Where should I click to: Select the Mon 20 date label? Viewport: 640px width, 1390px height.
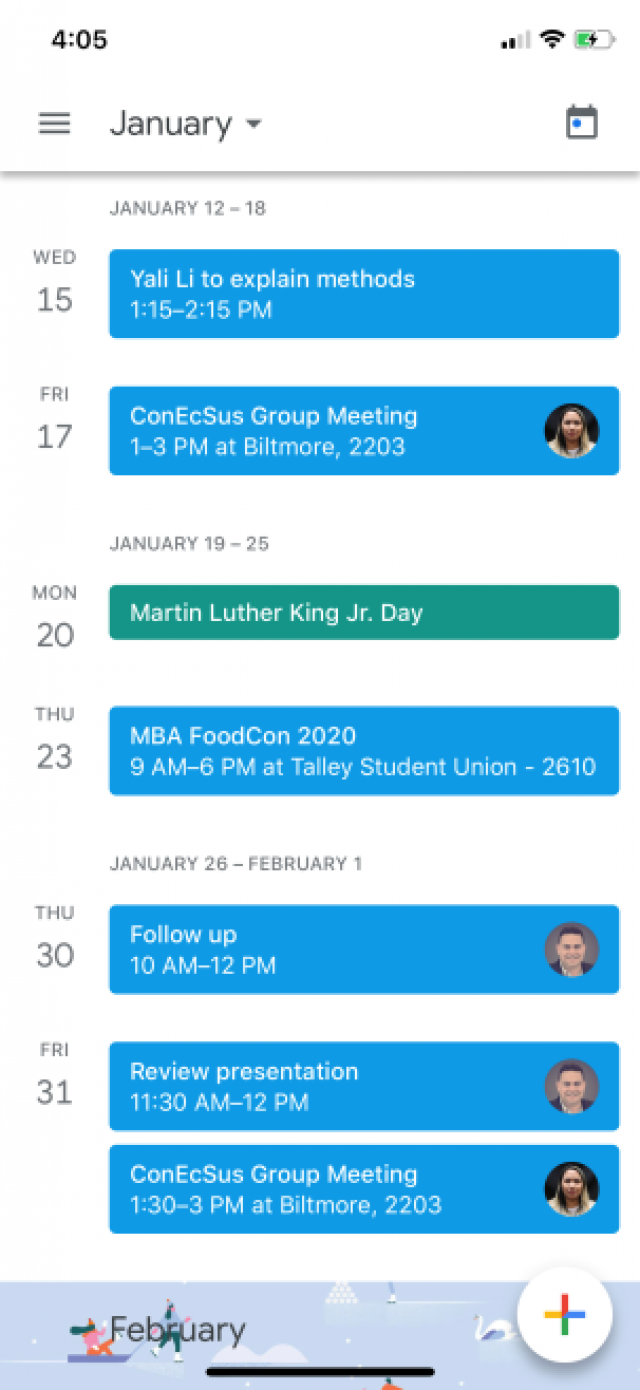tap(55, 618)
